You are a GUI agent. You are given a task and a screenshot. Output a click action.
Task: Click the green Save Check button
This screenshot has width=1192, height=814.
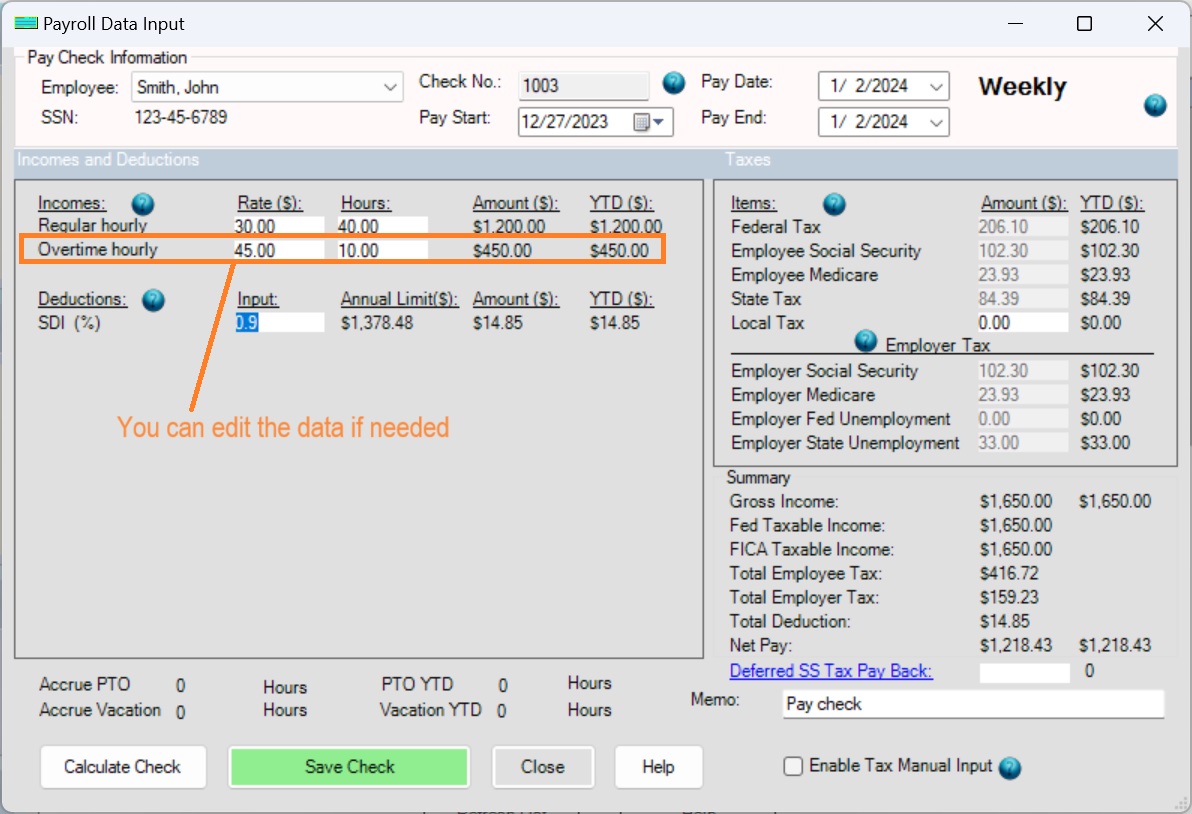click(349, 767)
